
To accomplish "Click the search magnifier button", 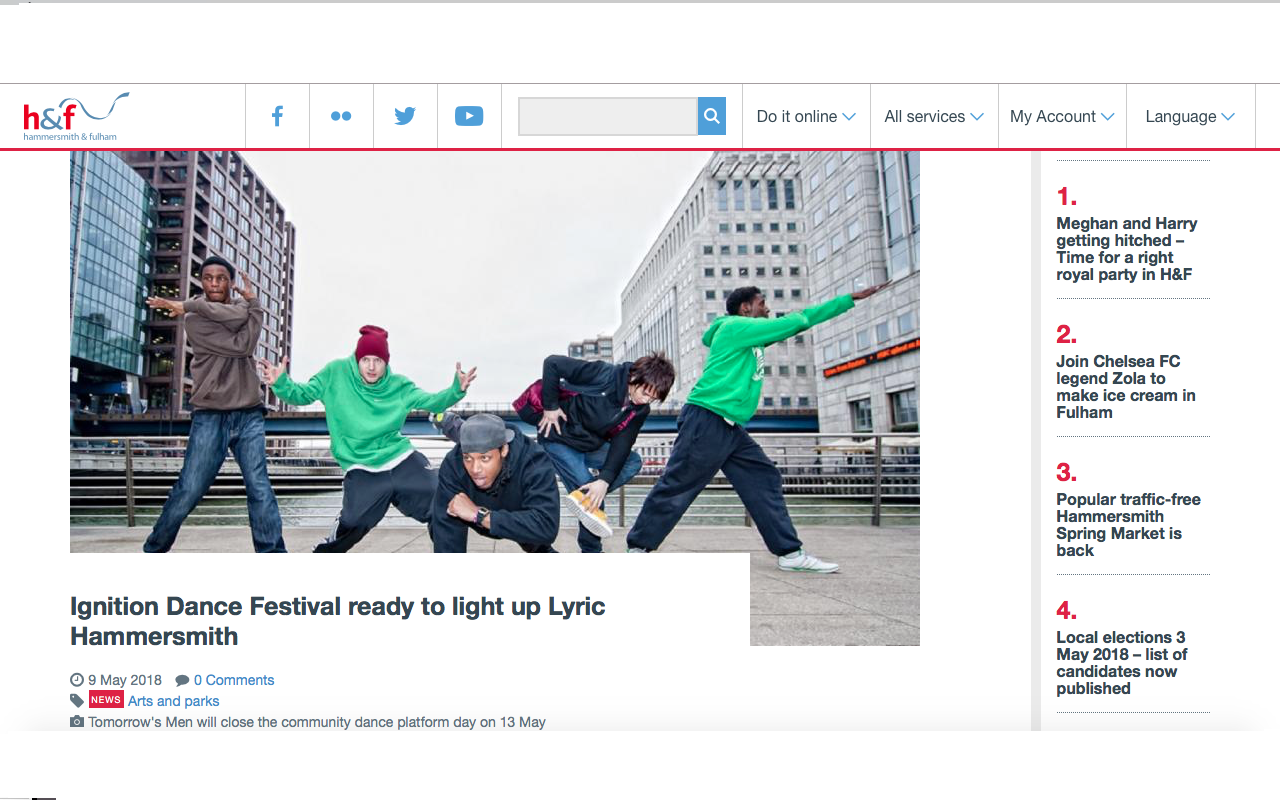I will point(711,116).
